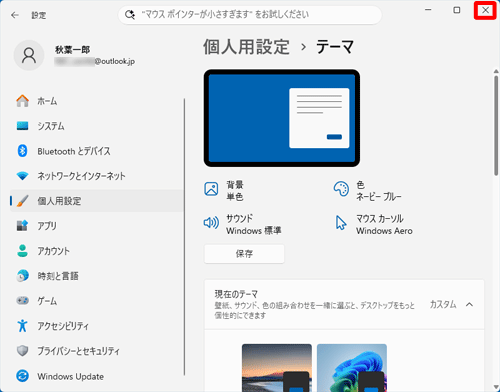Maximize the settings window
This screenshot has width=500, height=392.
(x=457, y=10)
